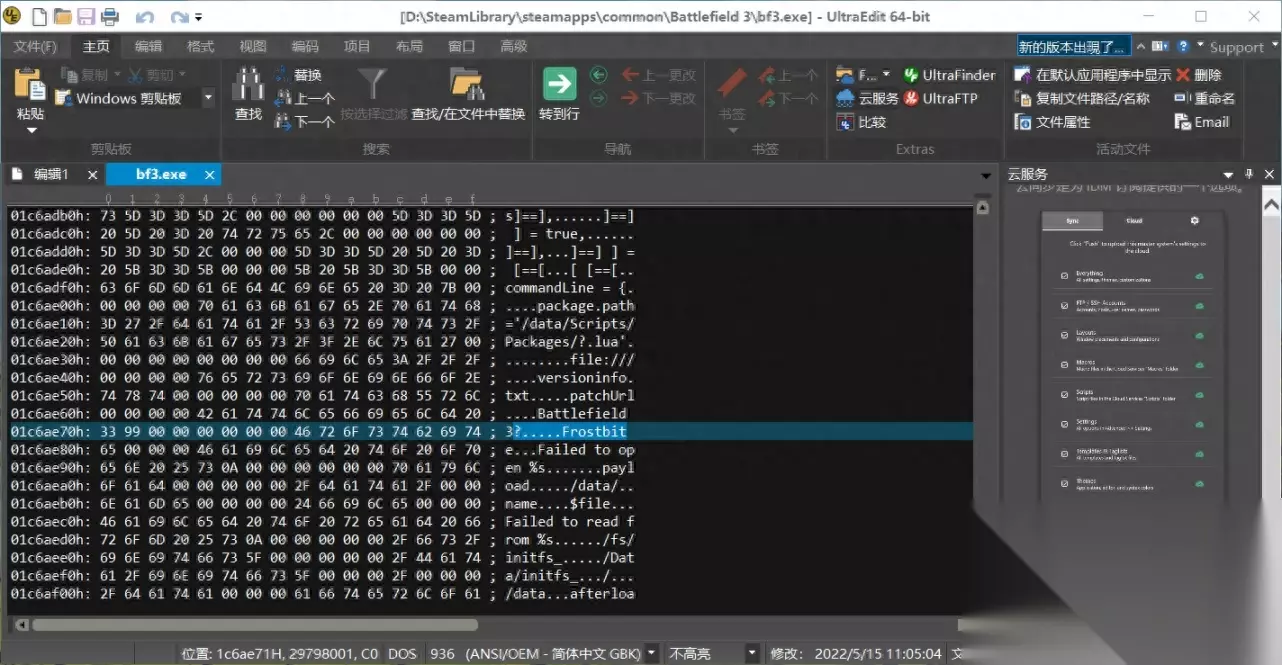
Task: Collapse the ribbon with the up chevron
Action: pyautogui.click(x=1141, y=46)
